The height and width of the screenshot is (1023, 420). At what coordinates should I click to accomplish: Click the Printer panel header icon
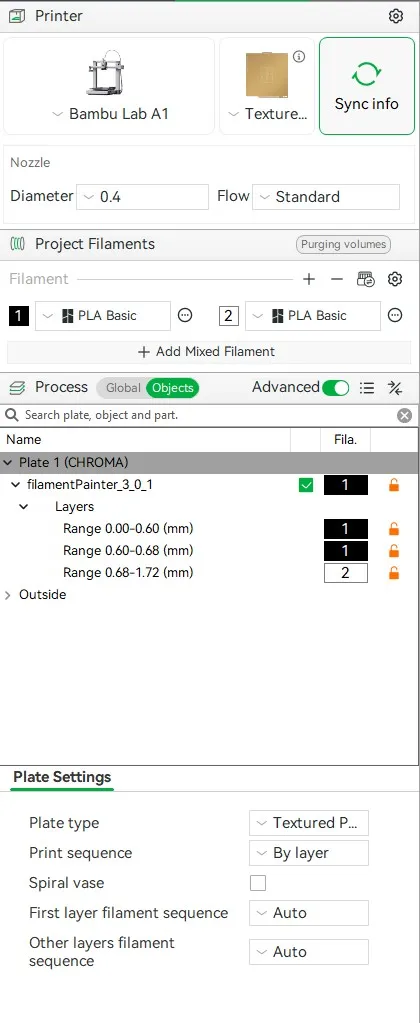coord(18,16)
